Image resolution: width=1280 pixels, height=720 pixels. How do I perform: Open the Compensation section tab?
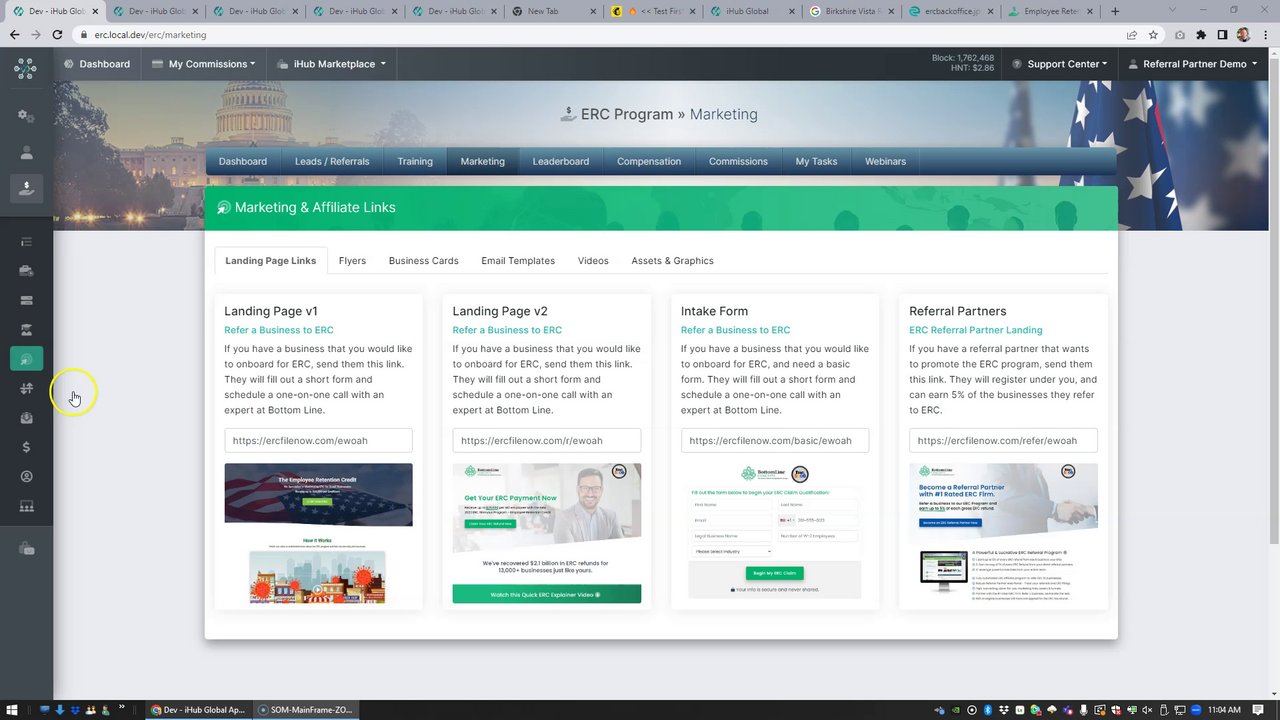tap(649, 161)
